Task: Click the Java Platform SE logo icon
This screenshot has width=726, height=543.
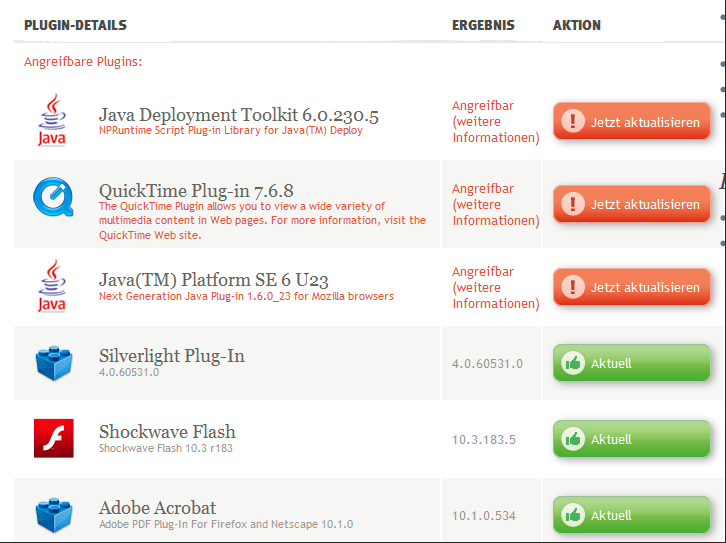Action: [52, 286]
